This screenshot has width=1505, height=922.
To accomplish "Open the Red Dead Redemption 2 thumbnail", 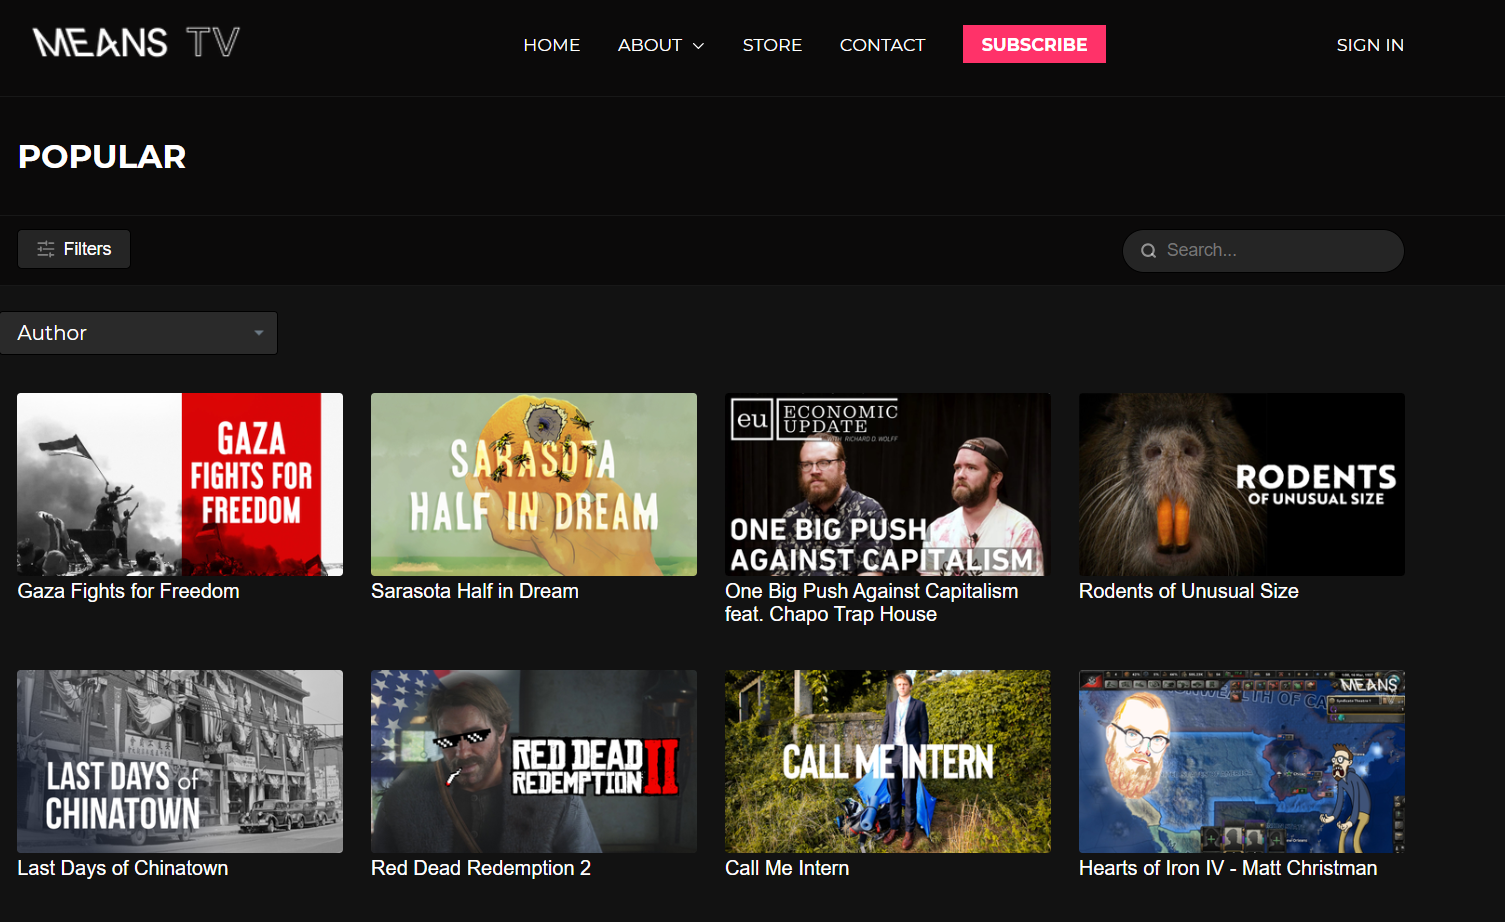I will pyautogui.click(x=534, y=761).
